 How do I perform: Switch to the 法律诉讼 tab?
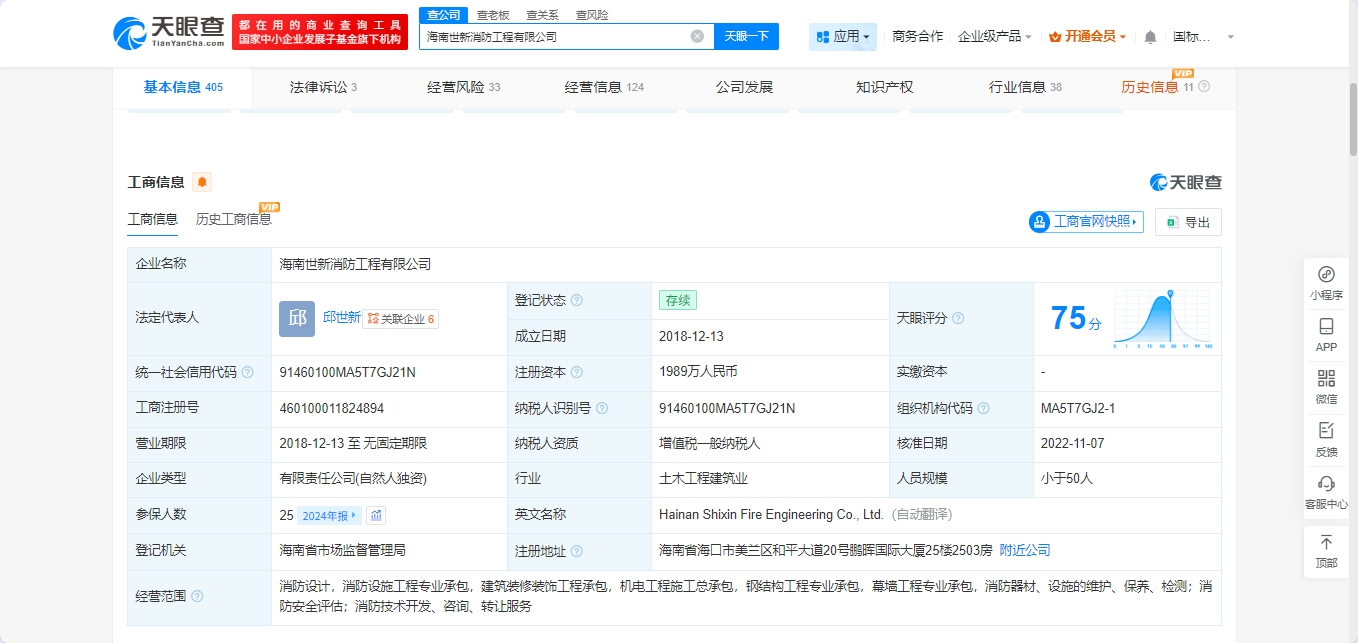[322, 87]
